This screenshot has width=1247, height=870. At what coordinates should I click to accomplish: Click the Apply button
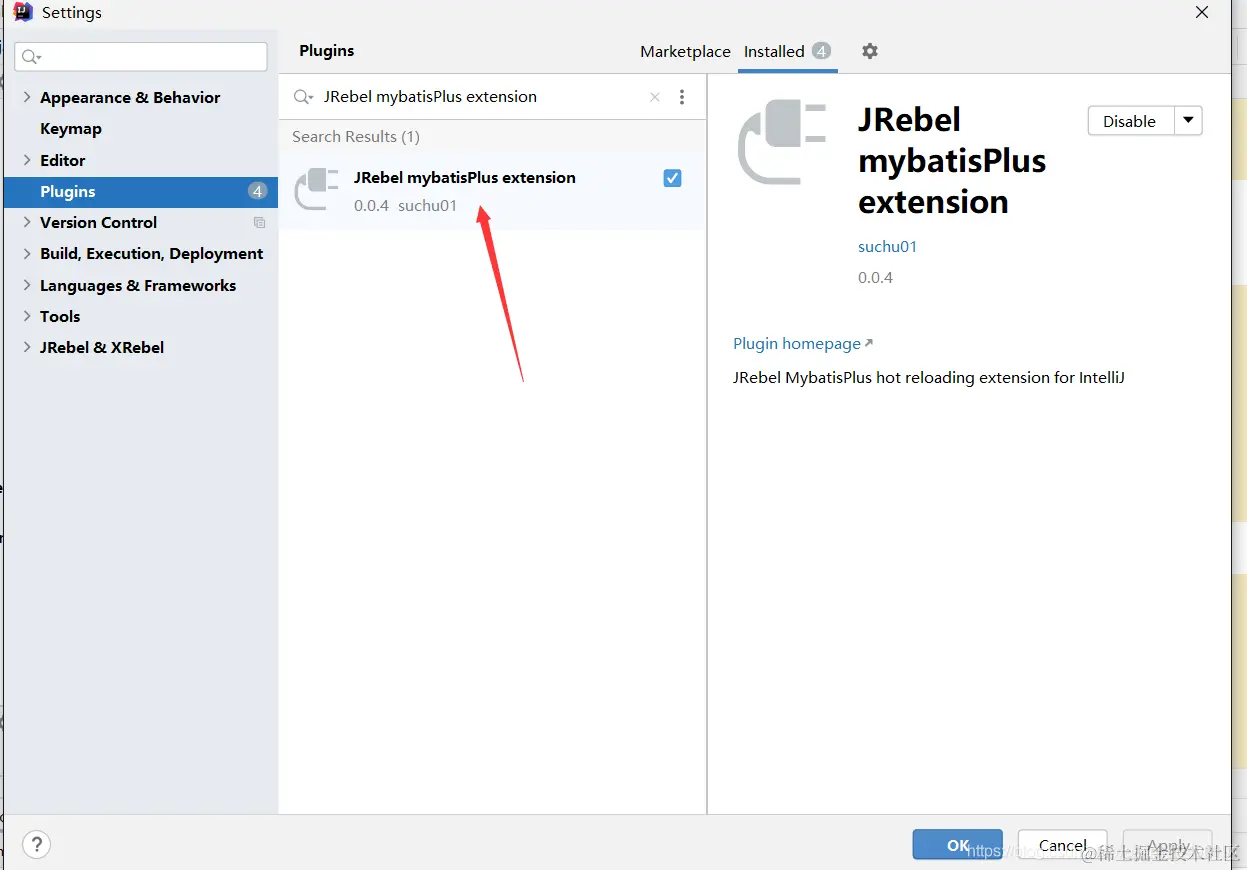(x=1167, y=845)
